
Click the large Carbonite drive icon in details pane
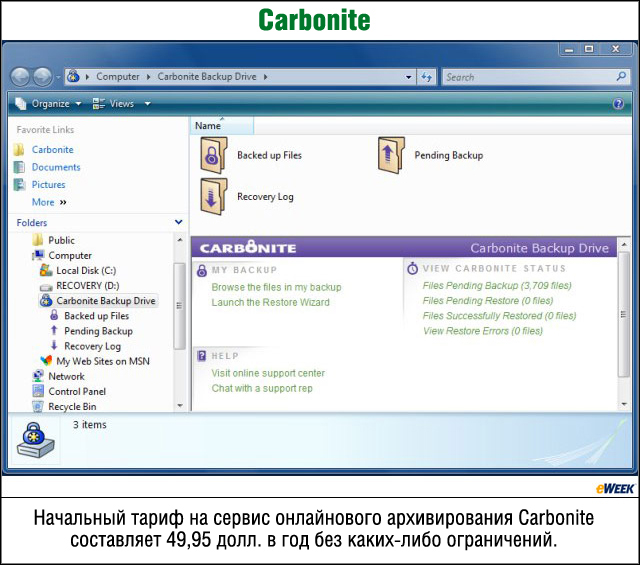[36, 440]
